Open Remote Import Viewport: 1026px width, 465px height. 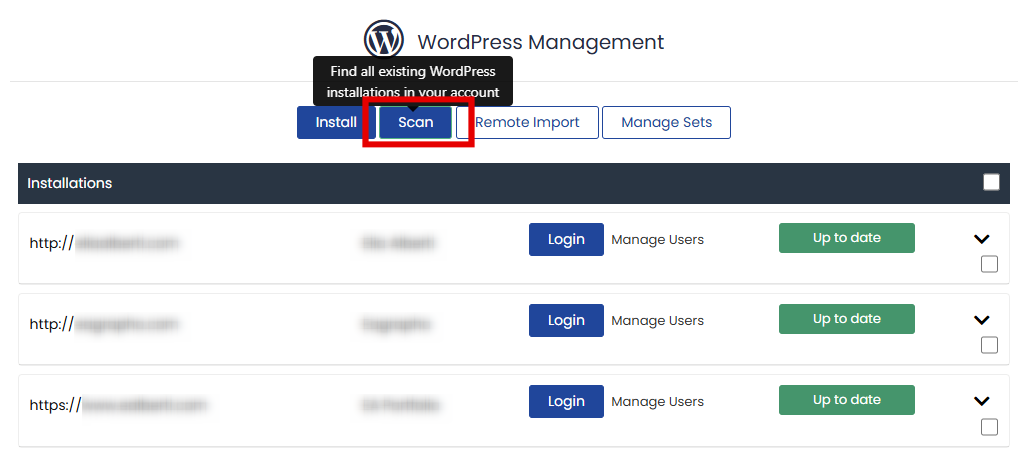tap(527, 122)
